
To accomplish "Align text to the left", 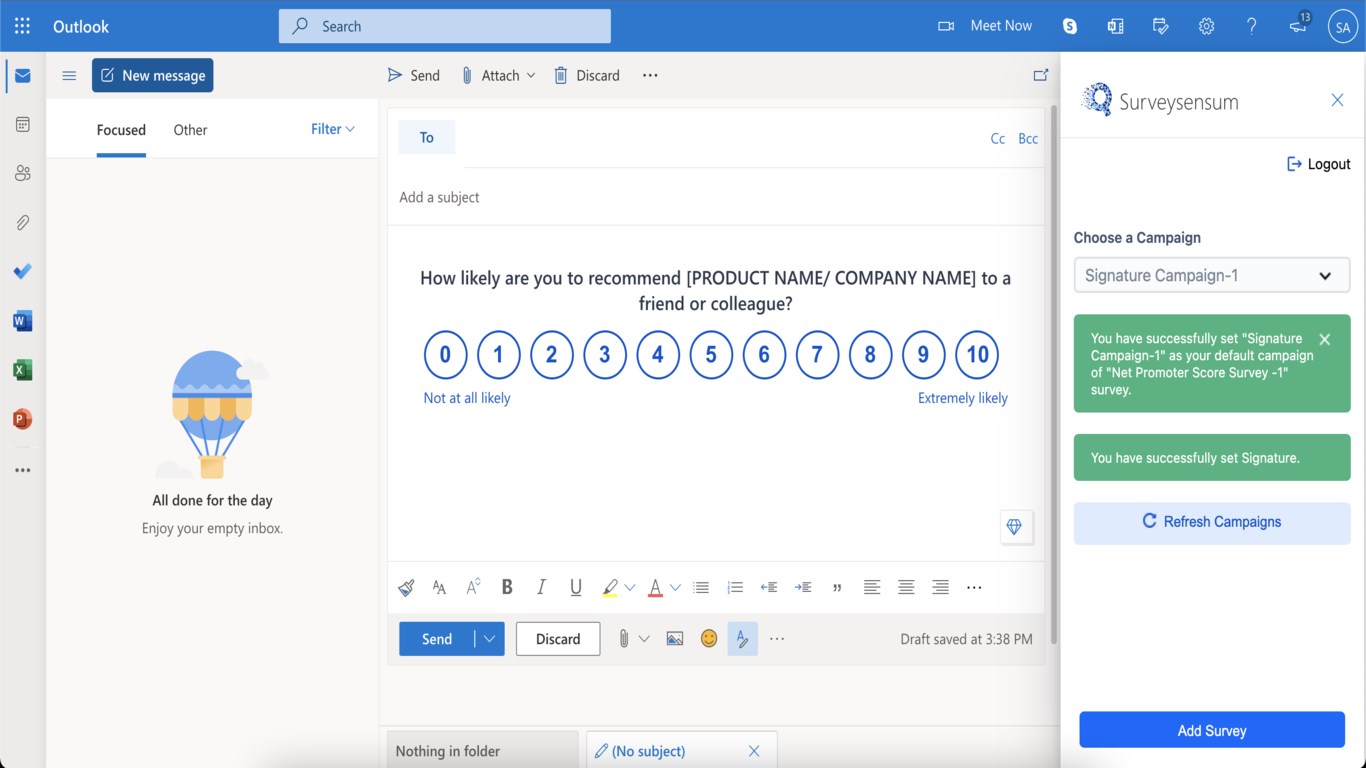I will coord(872,588).
